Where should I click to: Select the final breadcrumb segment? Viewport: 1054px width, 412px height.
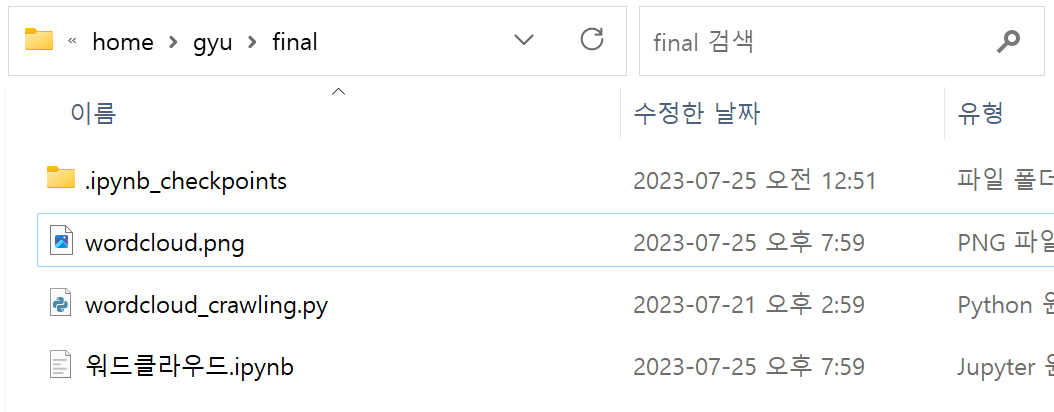(294, 42)
